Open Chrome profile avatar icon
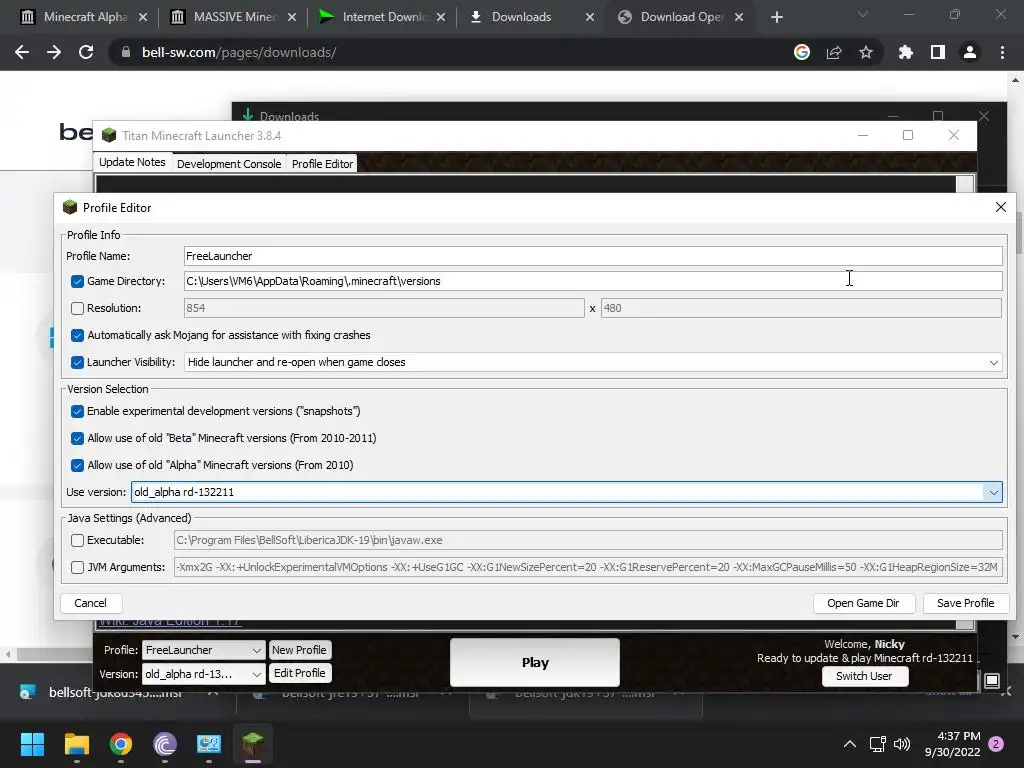The image size is (1024, 768). [x=970, y=52]
